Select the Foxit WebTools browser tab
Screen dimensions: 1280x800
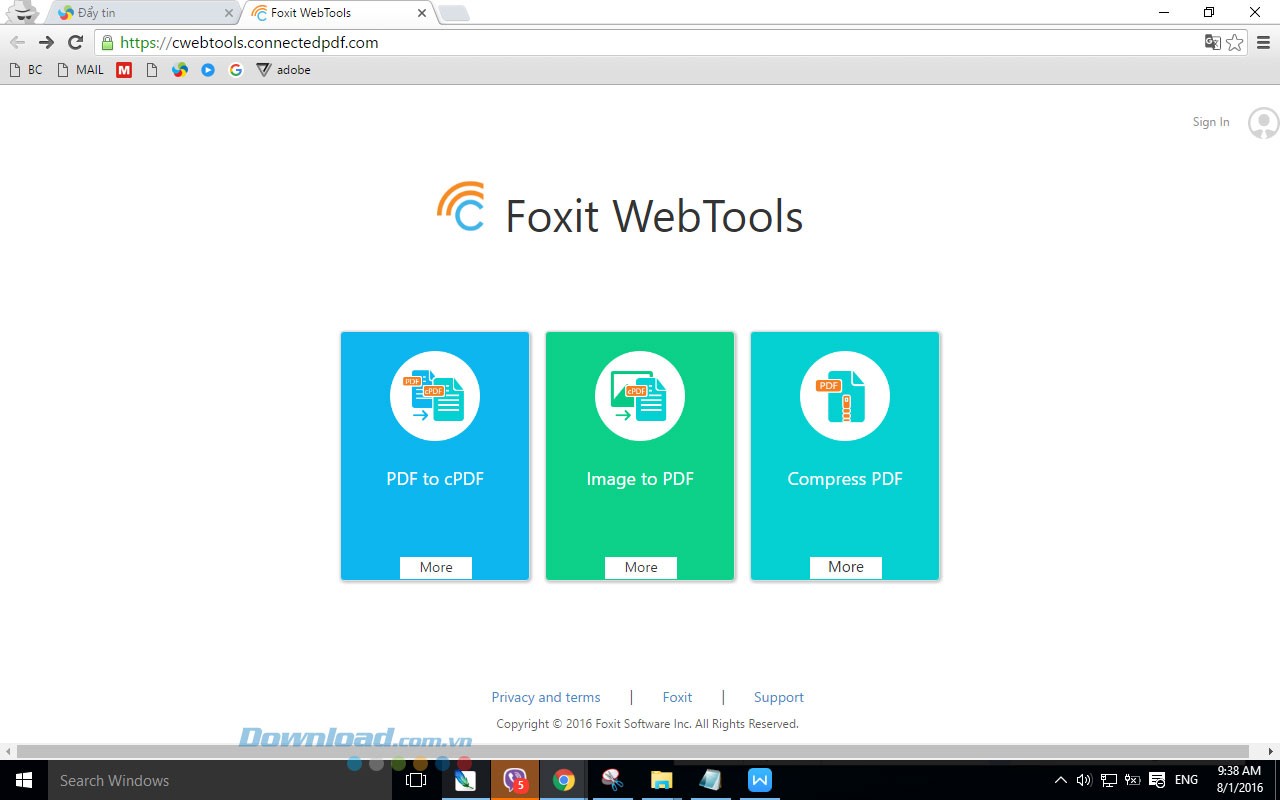tap(330, 13)
